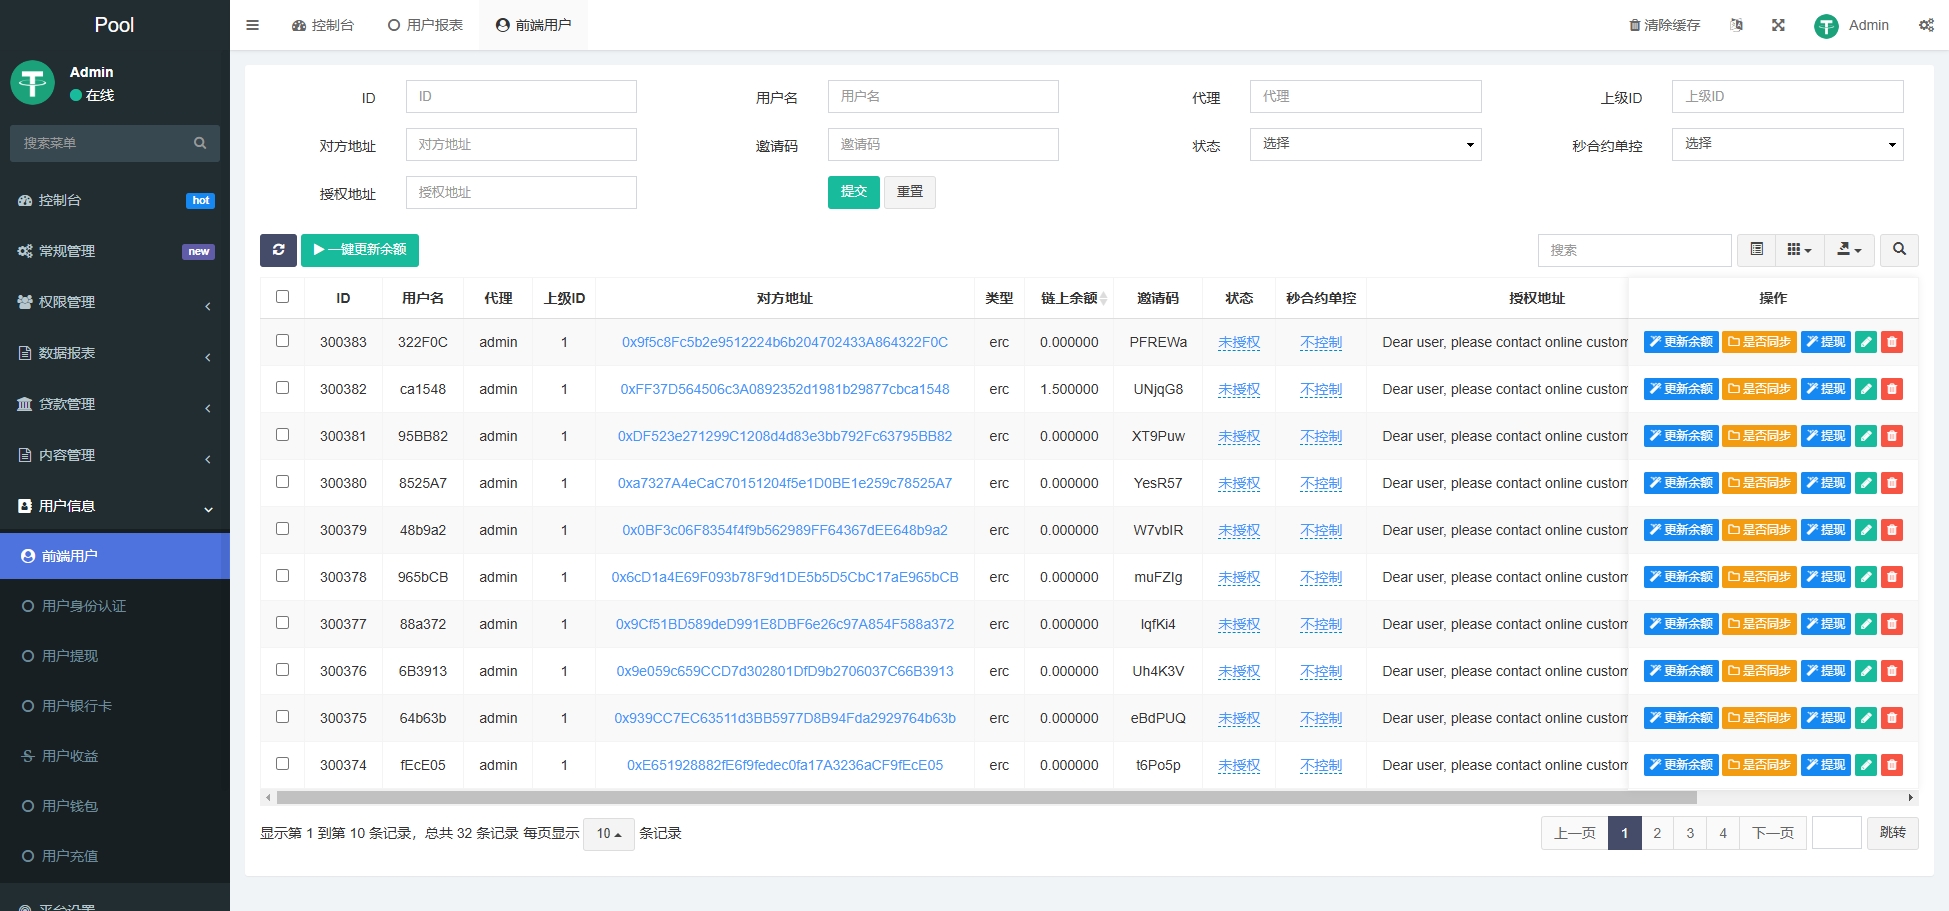Toggle the table card view icon
The image size is (1949, 911).
click(1756, 250)
